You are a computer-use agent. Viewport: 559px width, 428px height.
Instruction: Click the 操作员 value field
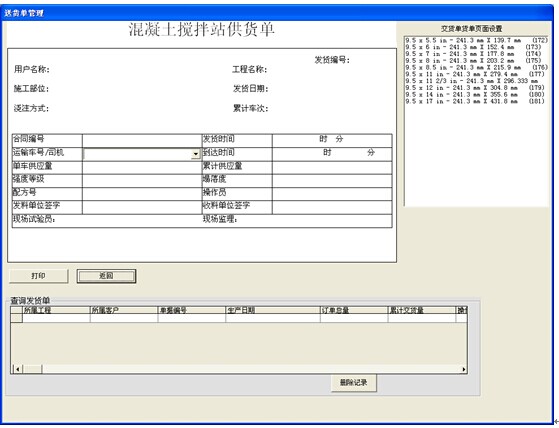[x=332, y=194]
